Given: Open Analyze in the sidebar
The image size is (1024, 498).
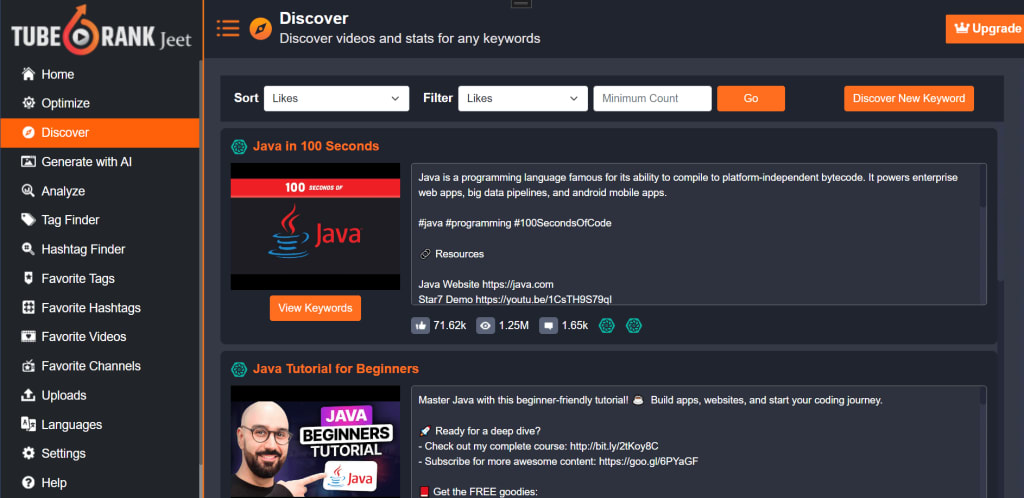Looking at the screenshot, I should click(x=99, y=191).
